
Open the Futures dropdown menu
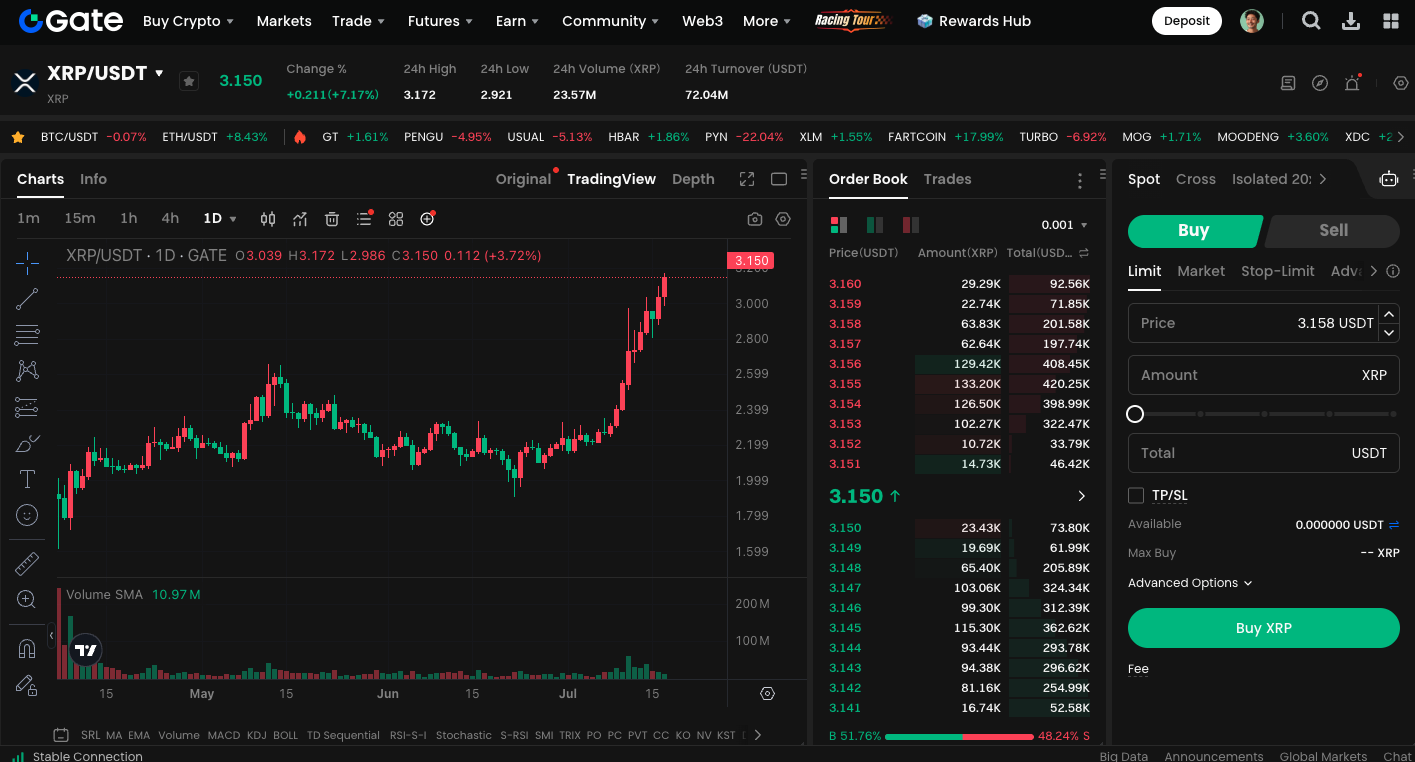tap(441, 21)
